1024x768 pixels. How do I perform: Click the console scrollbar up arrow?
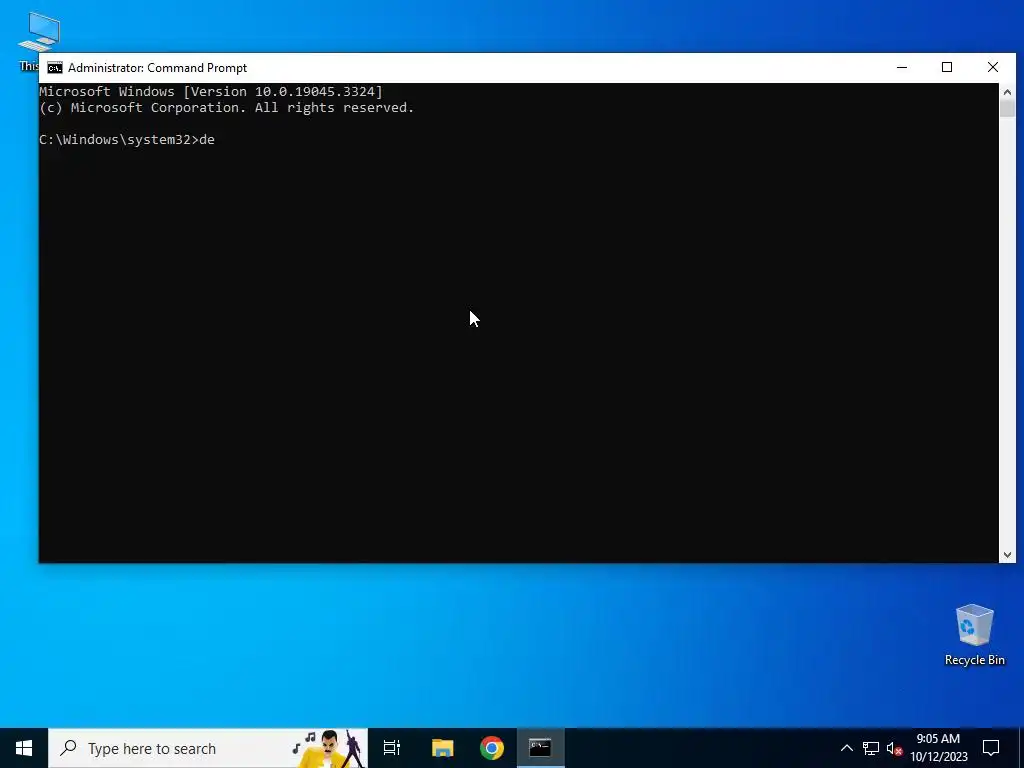[1007, 91]
